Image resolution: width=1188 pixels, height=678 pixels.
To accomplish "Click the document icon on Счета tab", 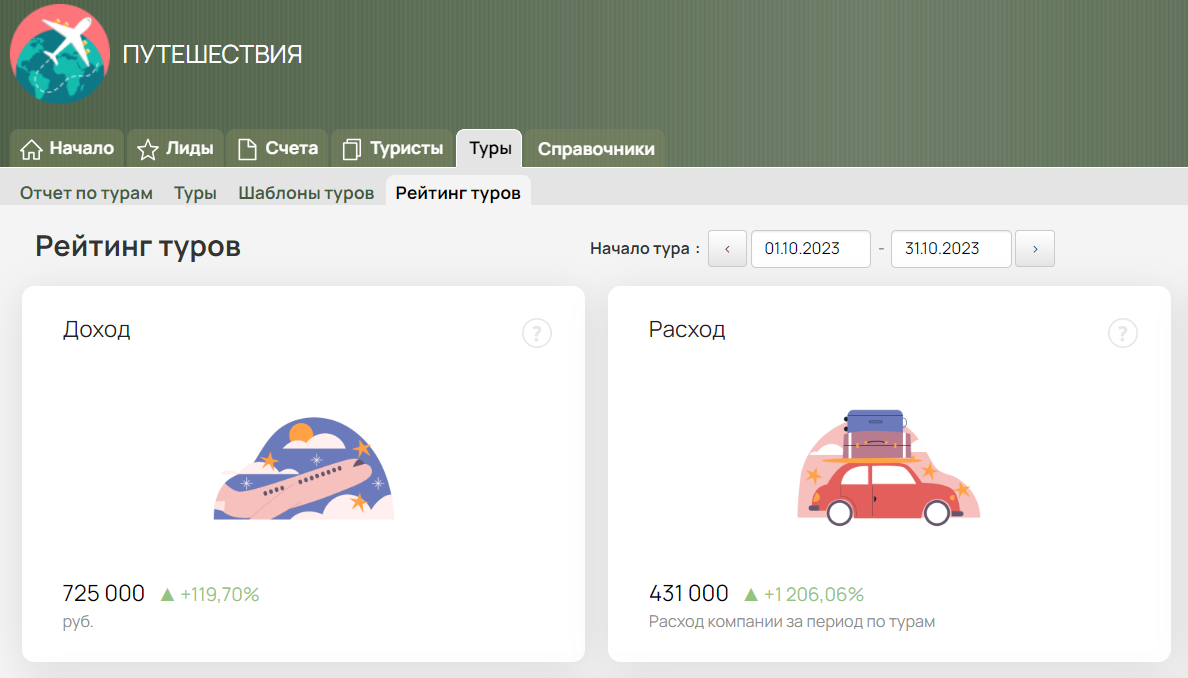I will coord(247,150).
